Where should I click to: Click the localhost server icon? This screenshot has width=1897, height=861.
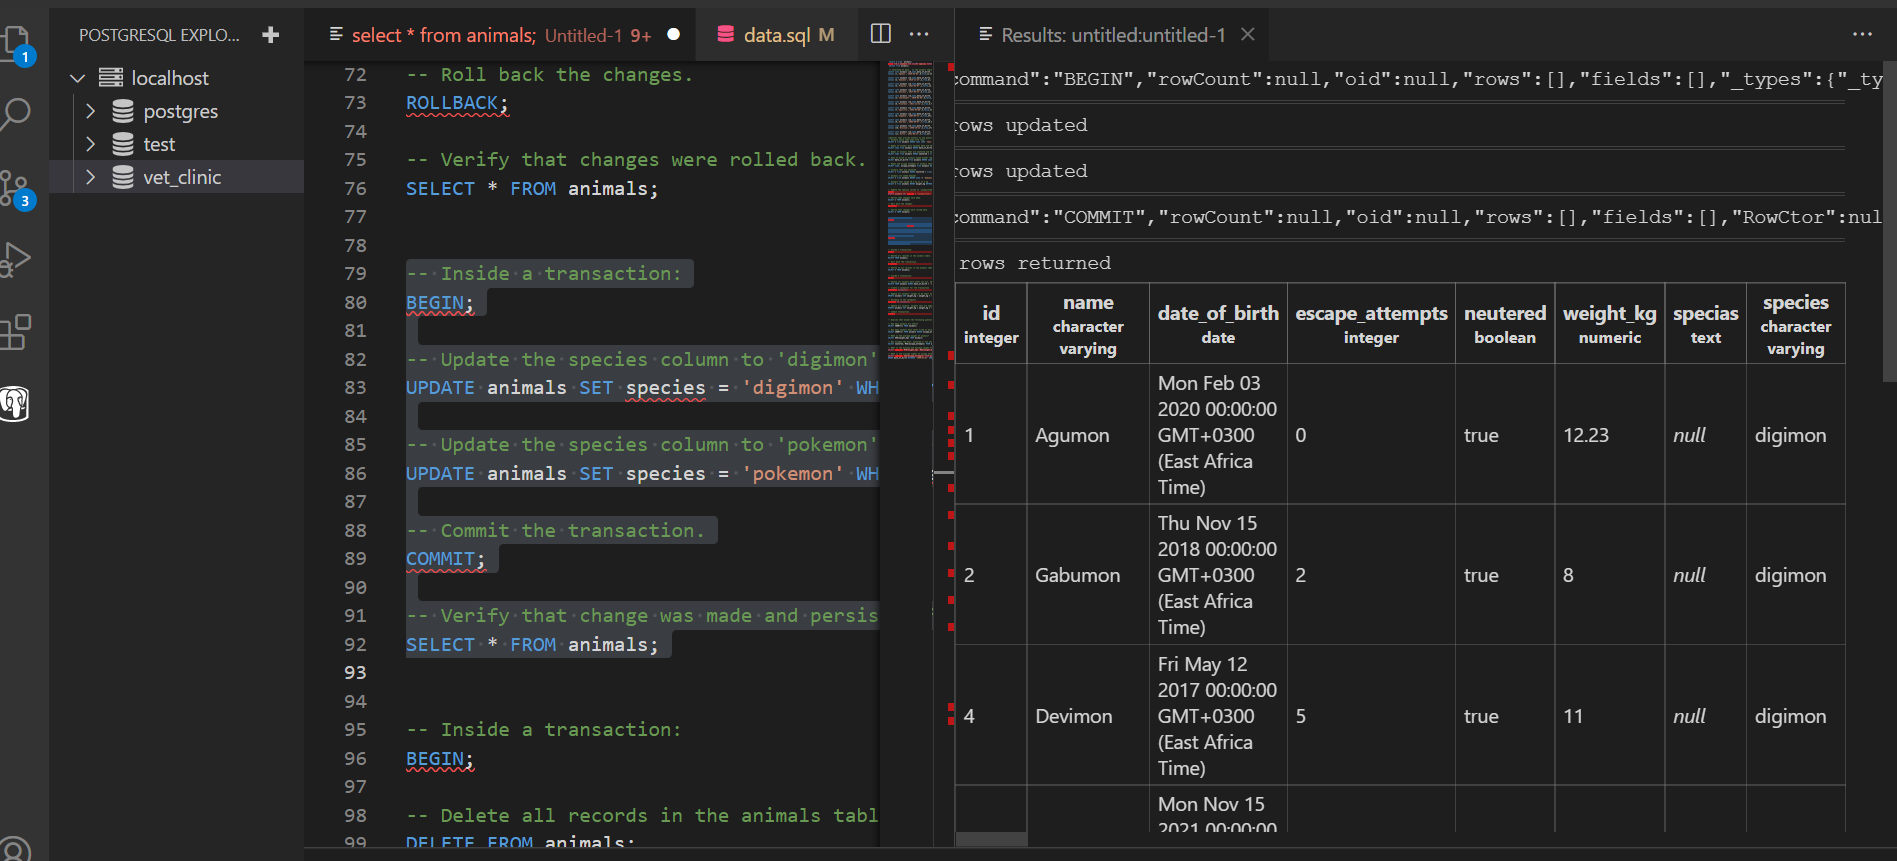pos(111,78)
